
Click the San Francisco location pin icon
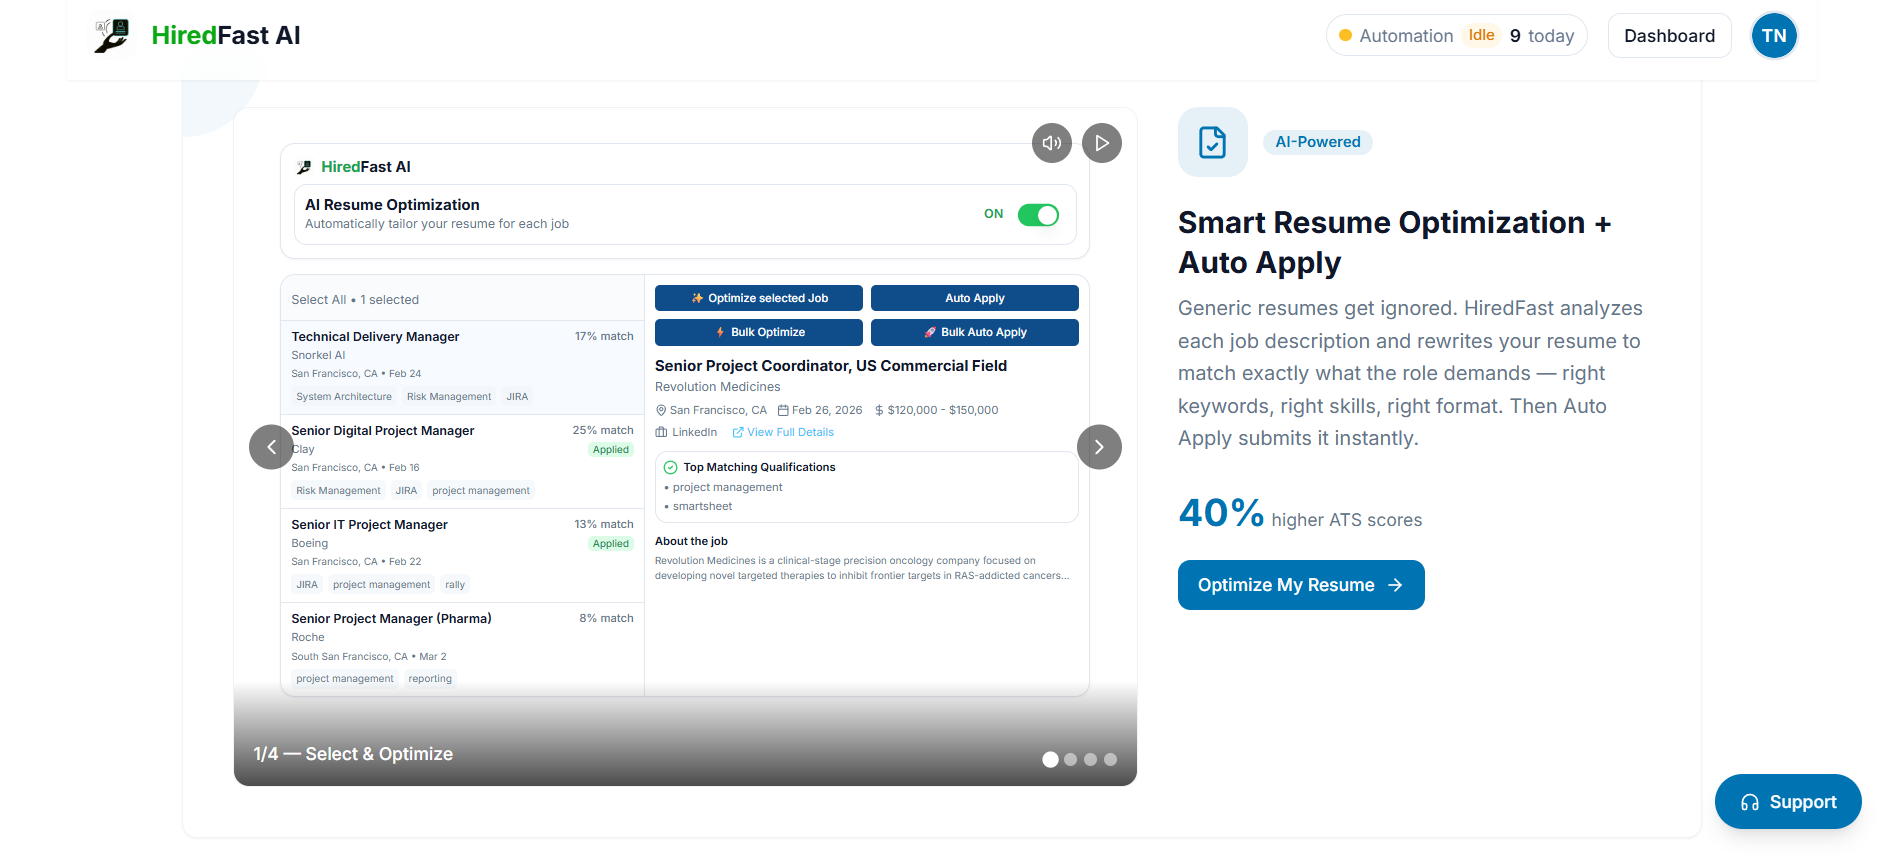coord(661,410)
